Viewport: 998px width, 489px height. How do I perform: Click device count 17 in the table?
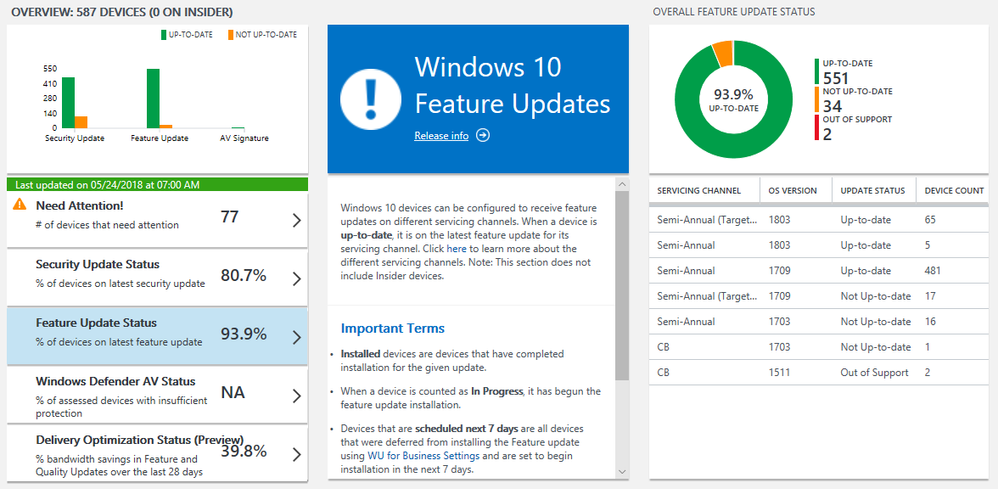click(931, 296)
